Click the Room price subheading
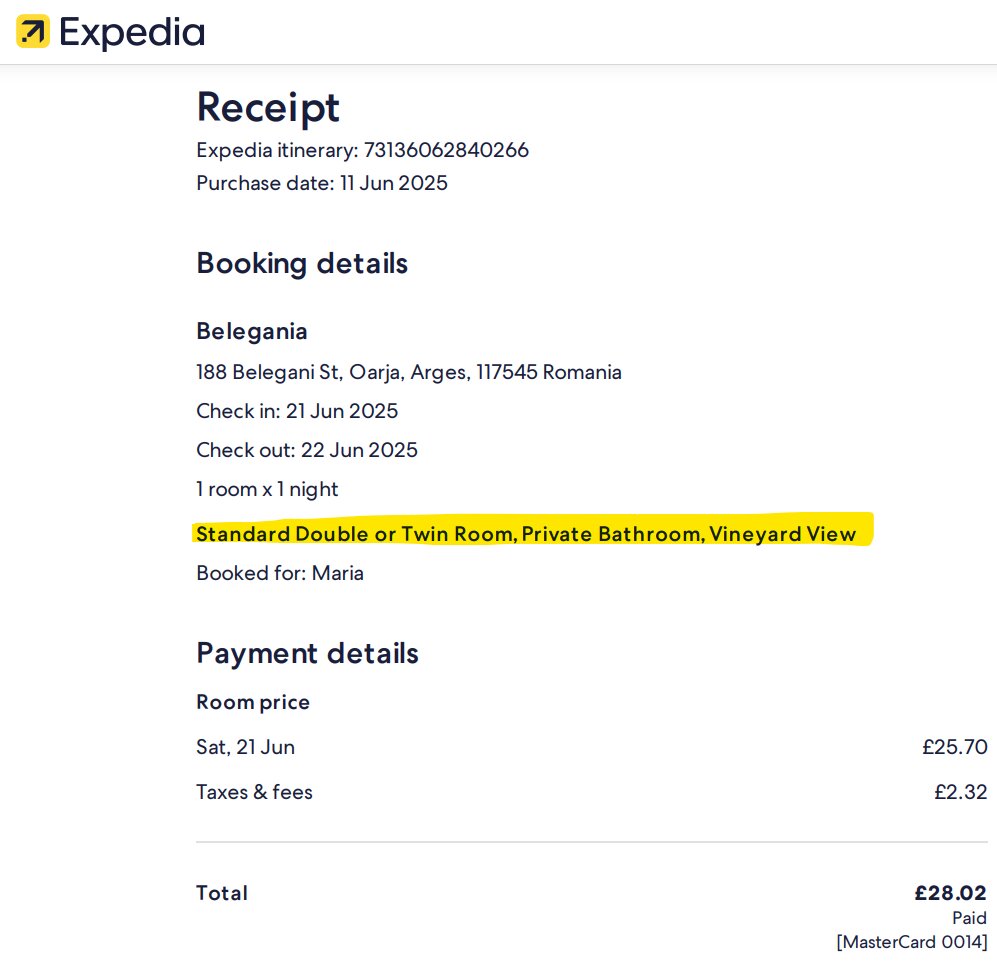 point(253,703)
